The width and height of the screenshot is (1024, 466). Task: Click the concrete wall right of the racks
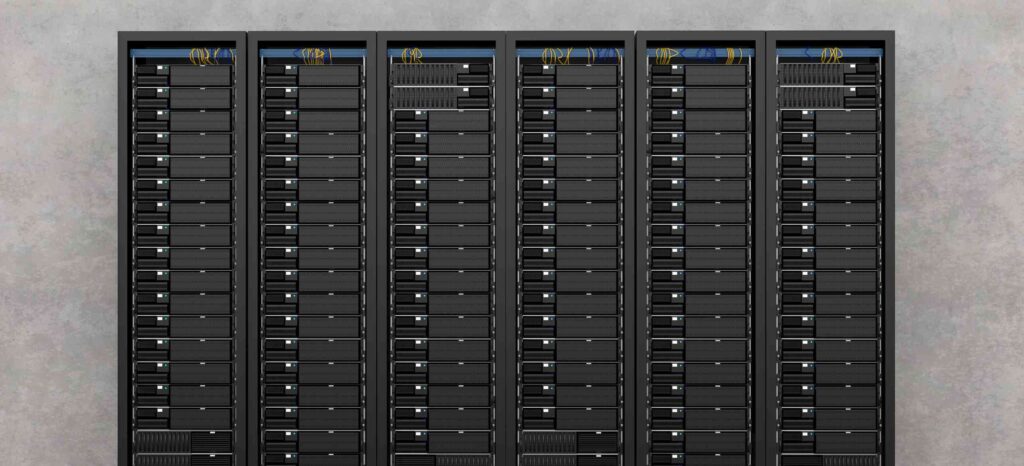pos(958,250)
